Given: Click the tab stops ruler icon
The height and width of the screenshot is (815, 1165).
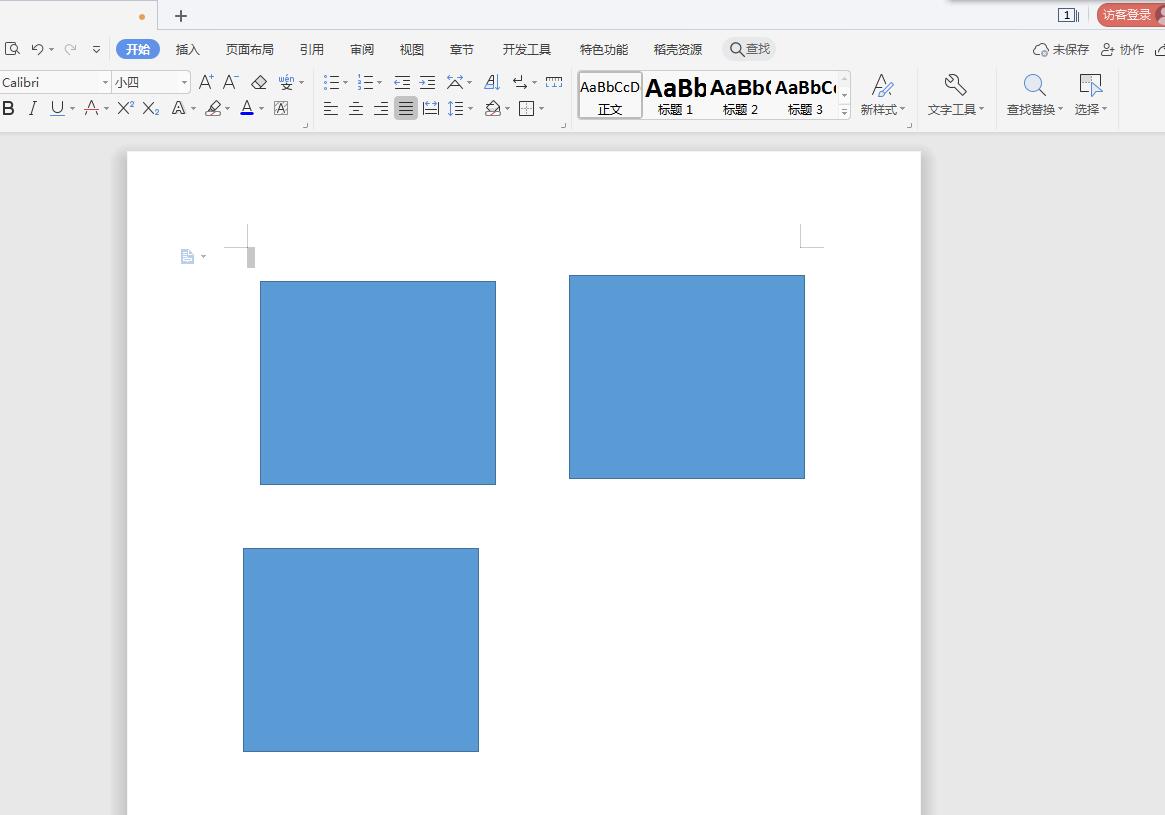Looking at the screenshot, I should pos(554,82).
